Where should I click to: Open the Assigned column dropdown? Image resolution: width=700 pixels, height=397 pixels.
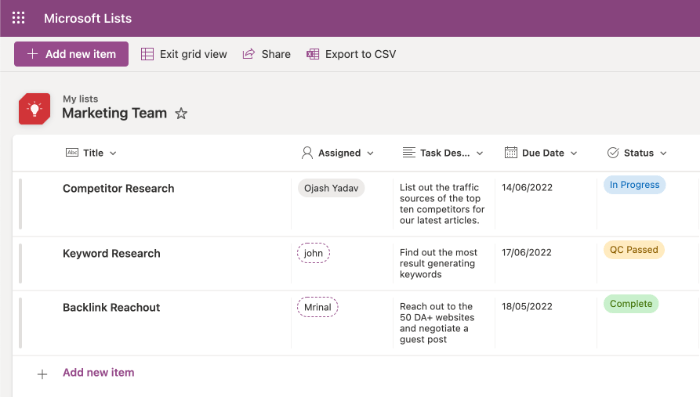(x=370, y=153)
